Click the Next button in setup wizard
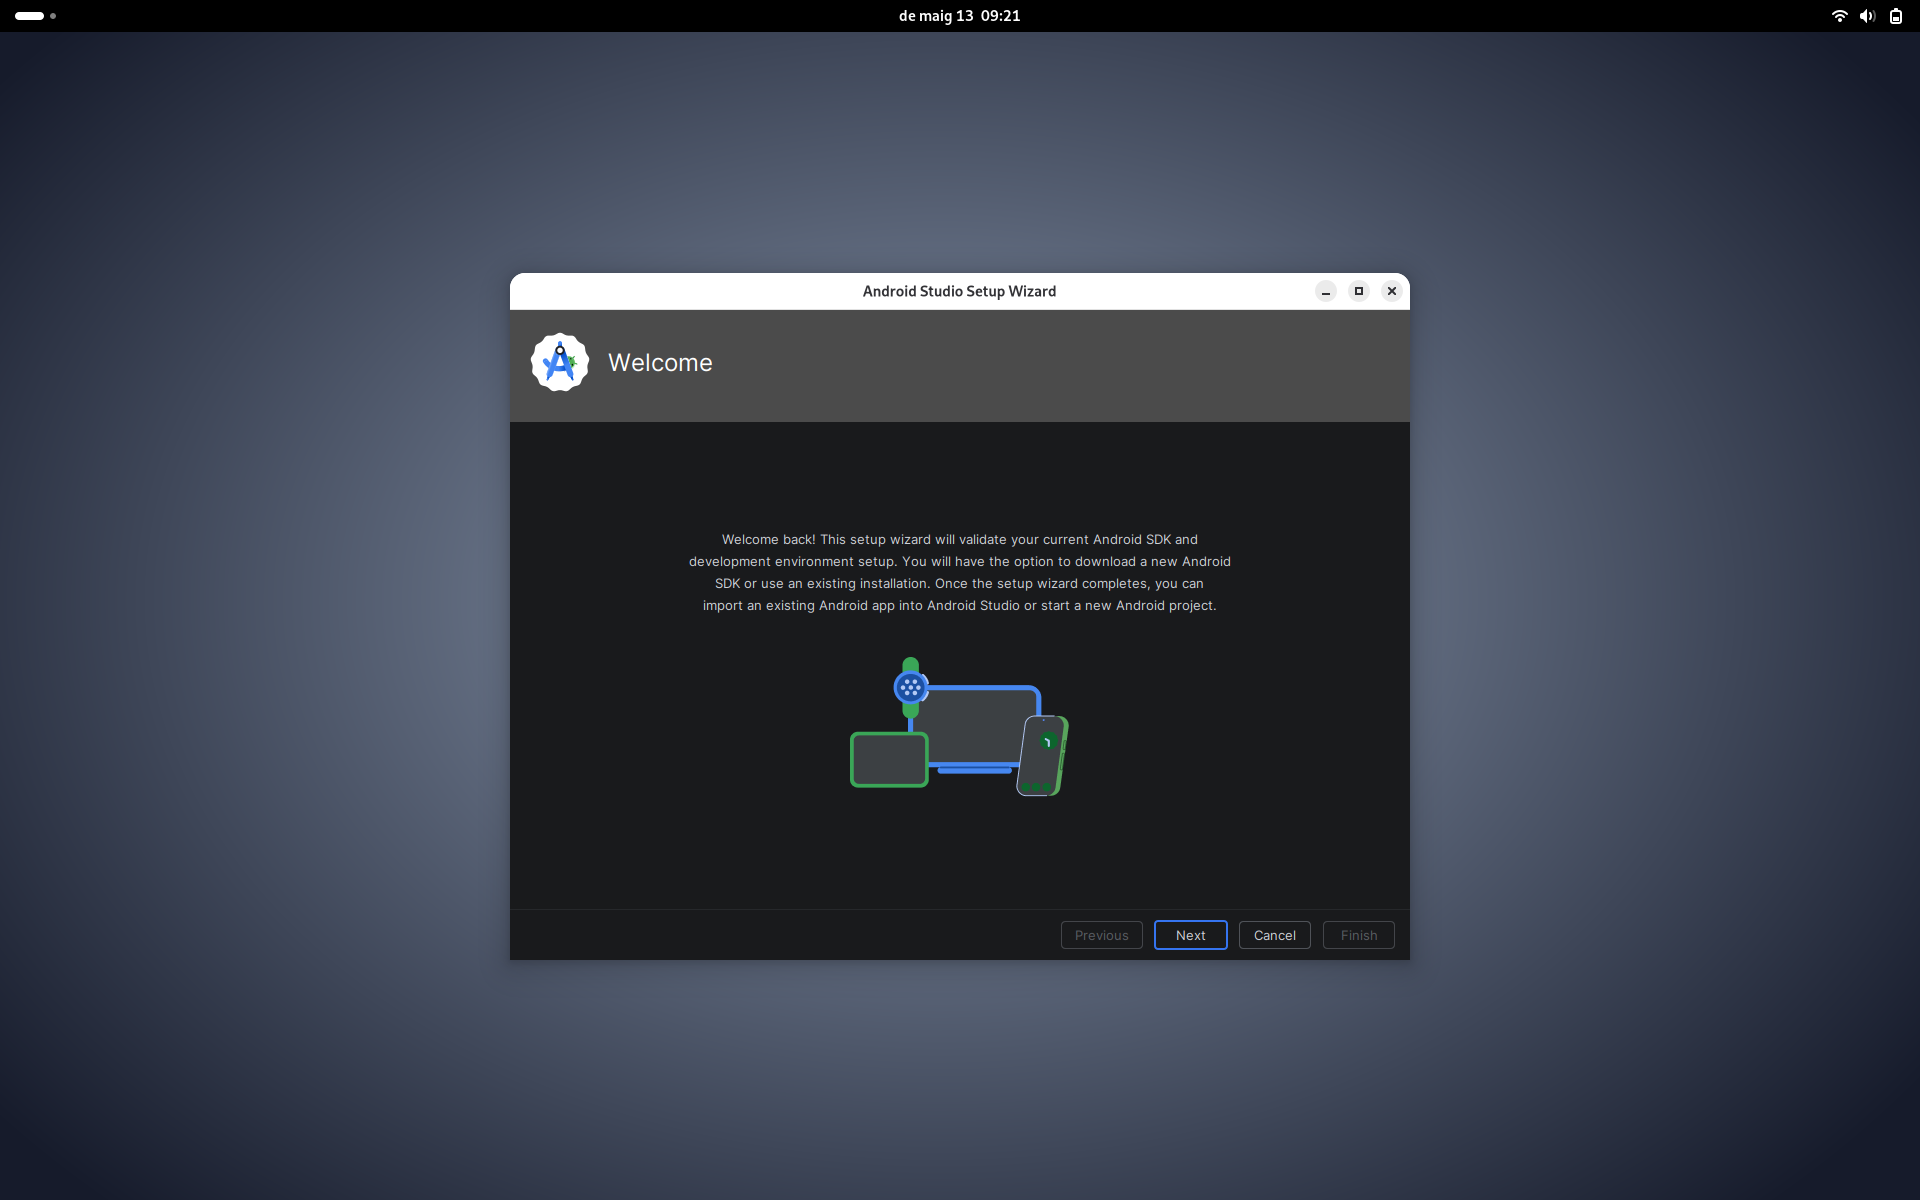 click(1190, 935)
